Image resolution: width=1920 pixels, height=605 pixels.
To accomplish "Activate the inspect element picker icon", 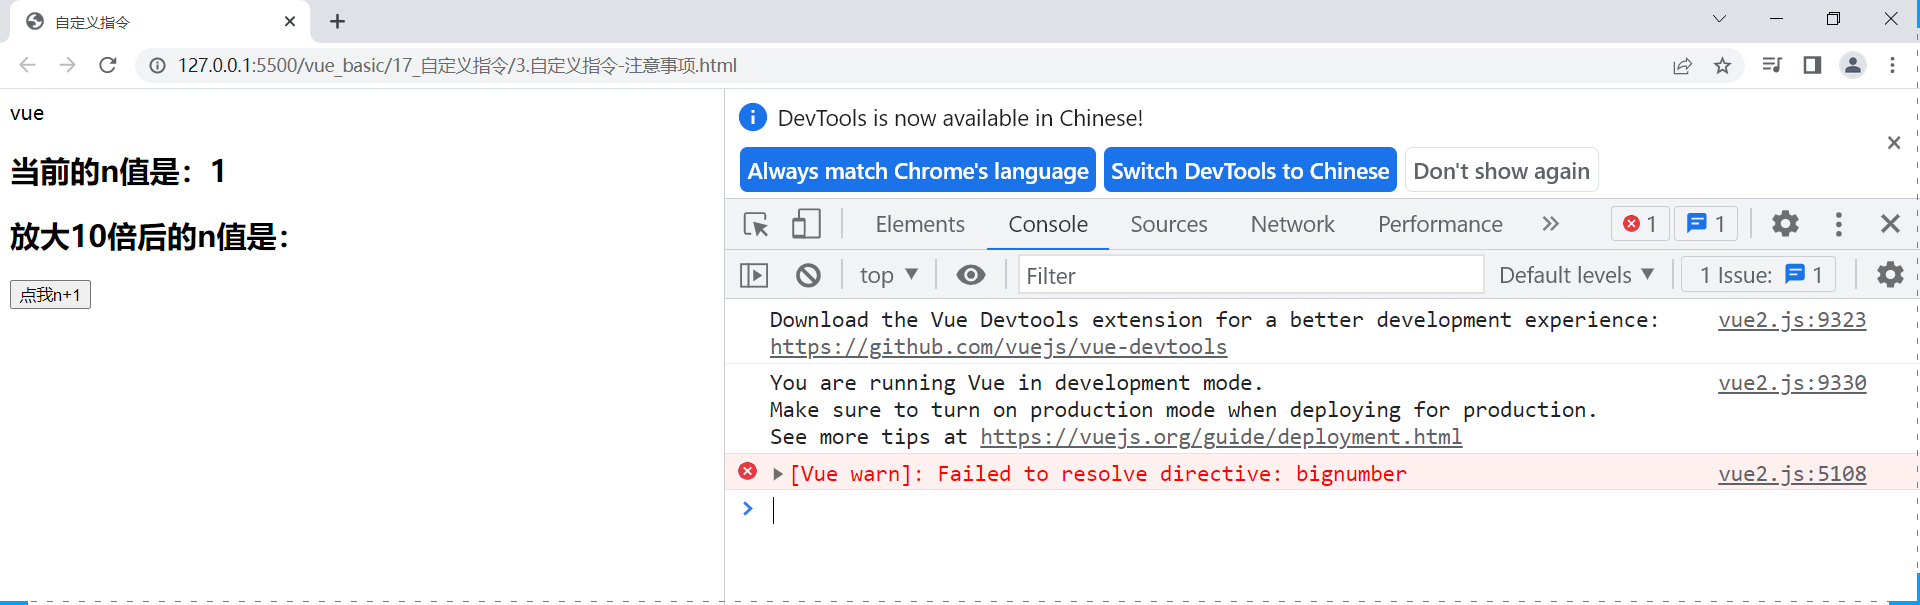I will [756, 224].
